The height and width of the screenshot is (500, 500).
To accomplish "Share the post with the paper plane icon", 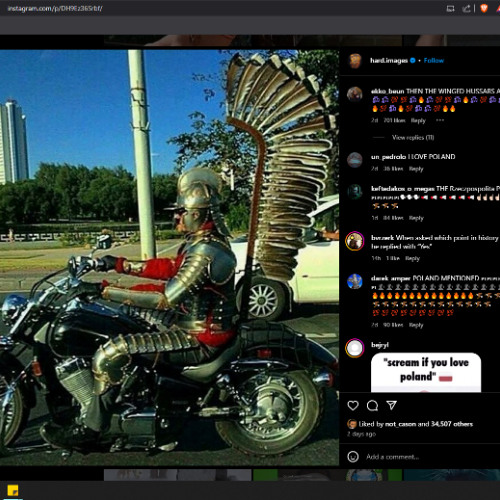I will click(391, 405).
